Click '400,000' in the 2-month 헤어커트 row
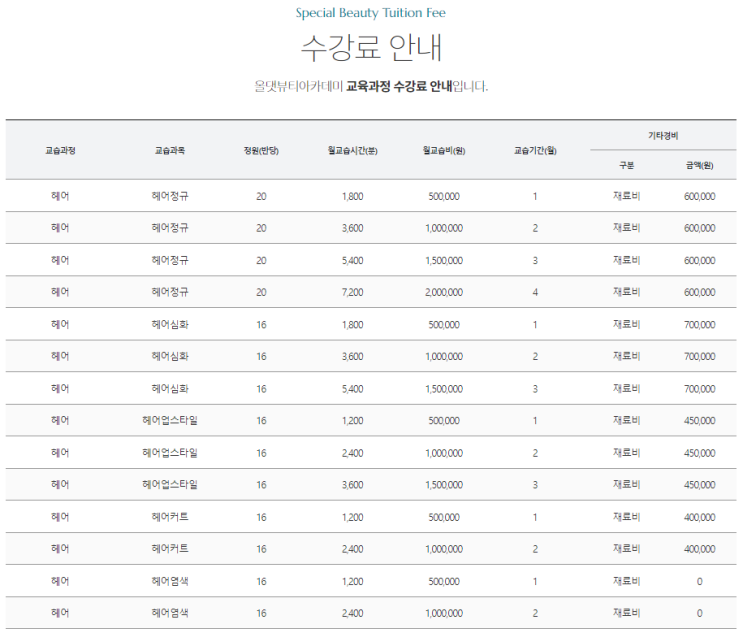This screenshot has width=743, height=633. coord(699,549)
